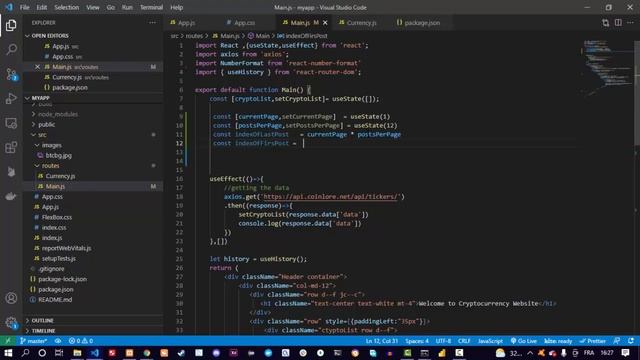Open package-lock.json file
Viewport: 640px width, 360px height.
coord(62,279)
